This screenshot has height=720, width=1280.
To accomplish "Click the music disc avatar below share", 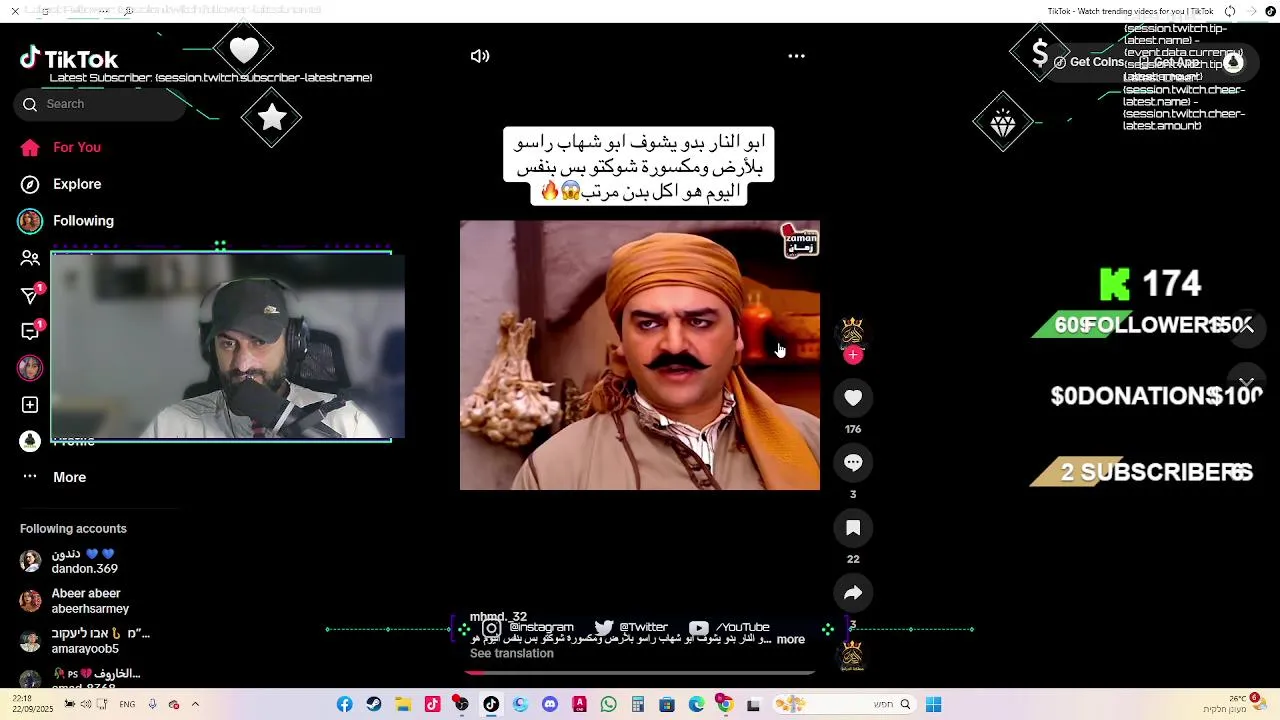I will pos(853,657).
